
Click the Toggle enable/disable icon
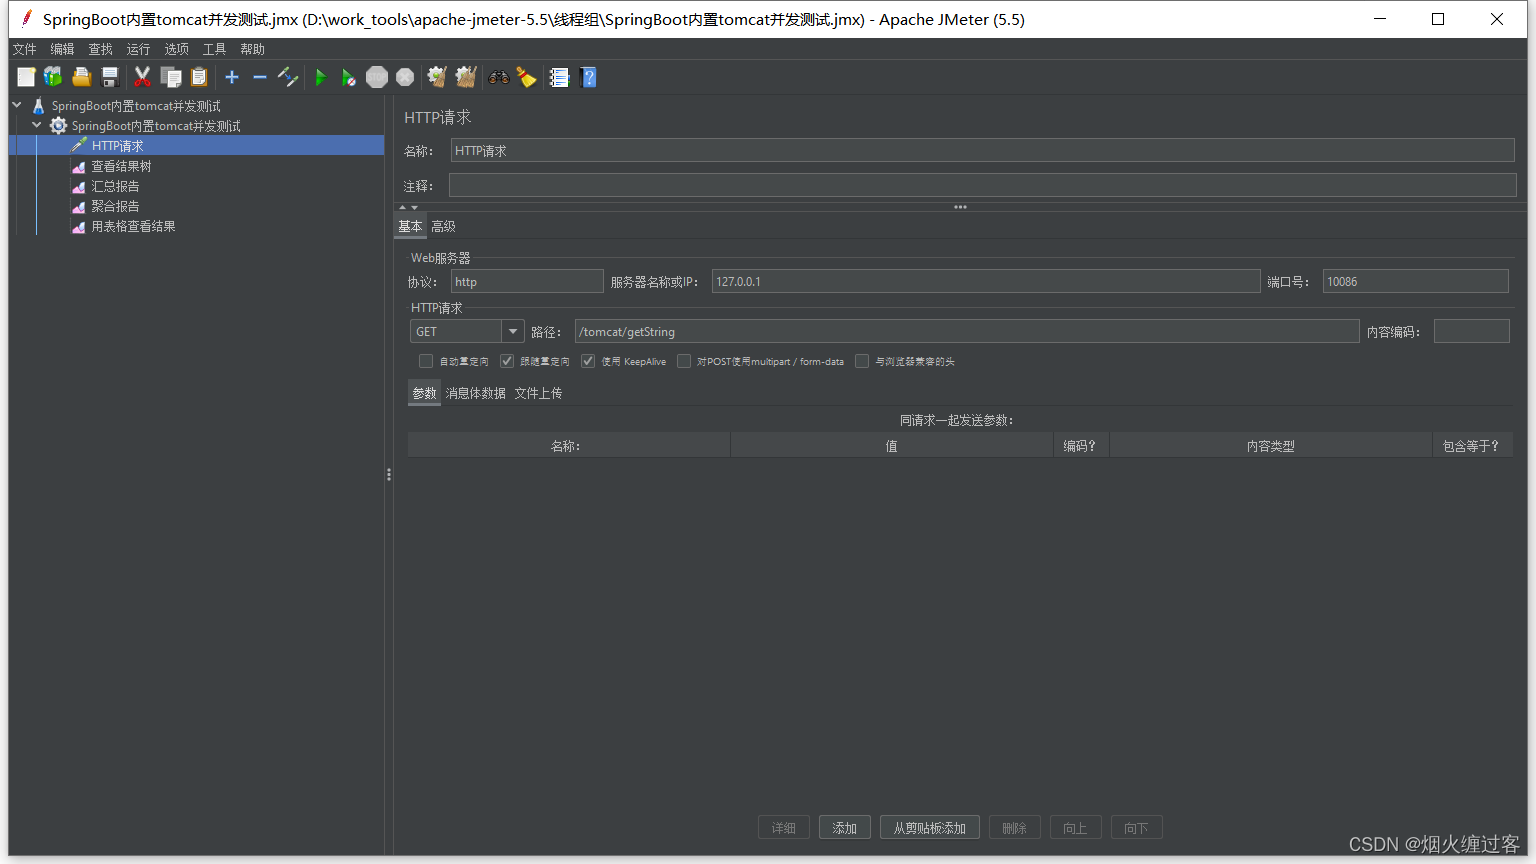tap(288, 77)
